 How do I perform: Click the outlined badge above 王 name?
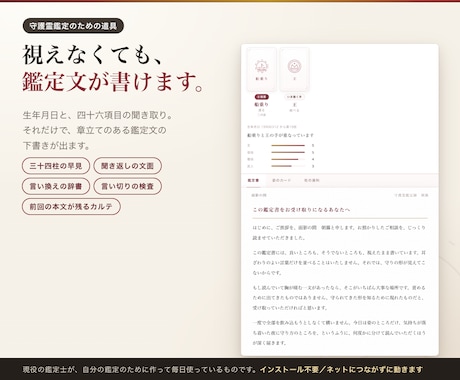click(294, 97)
